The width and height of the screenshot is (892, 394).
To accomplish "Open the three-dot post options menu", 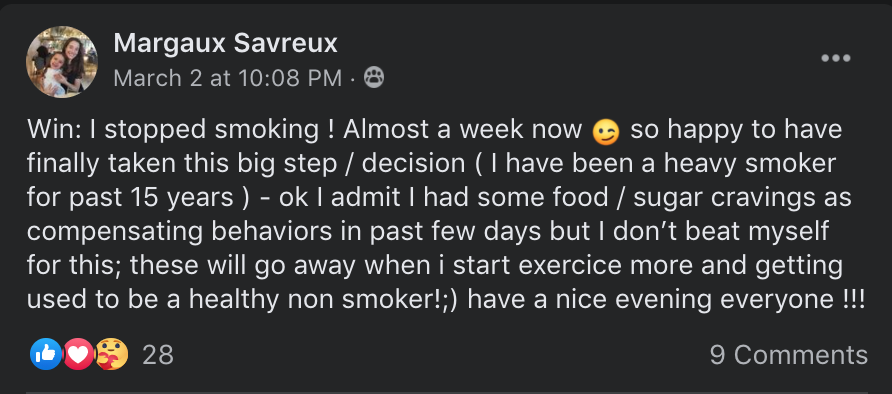I will tap(836, 58).
